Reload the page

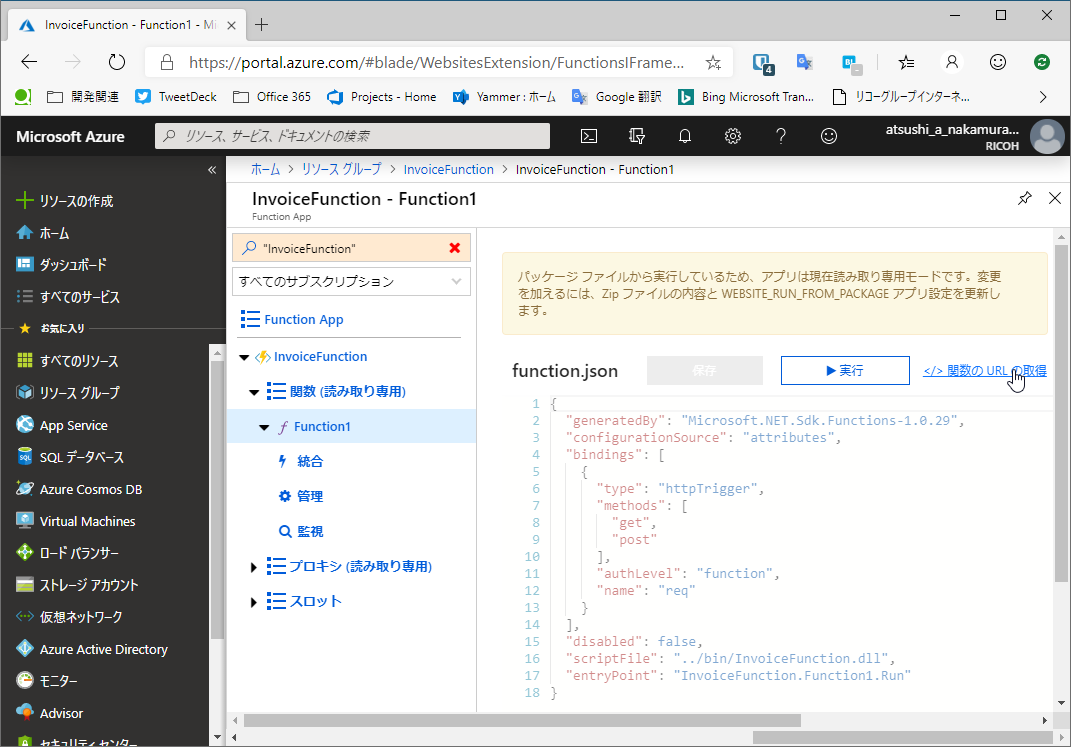tap(117, 62)
